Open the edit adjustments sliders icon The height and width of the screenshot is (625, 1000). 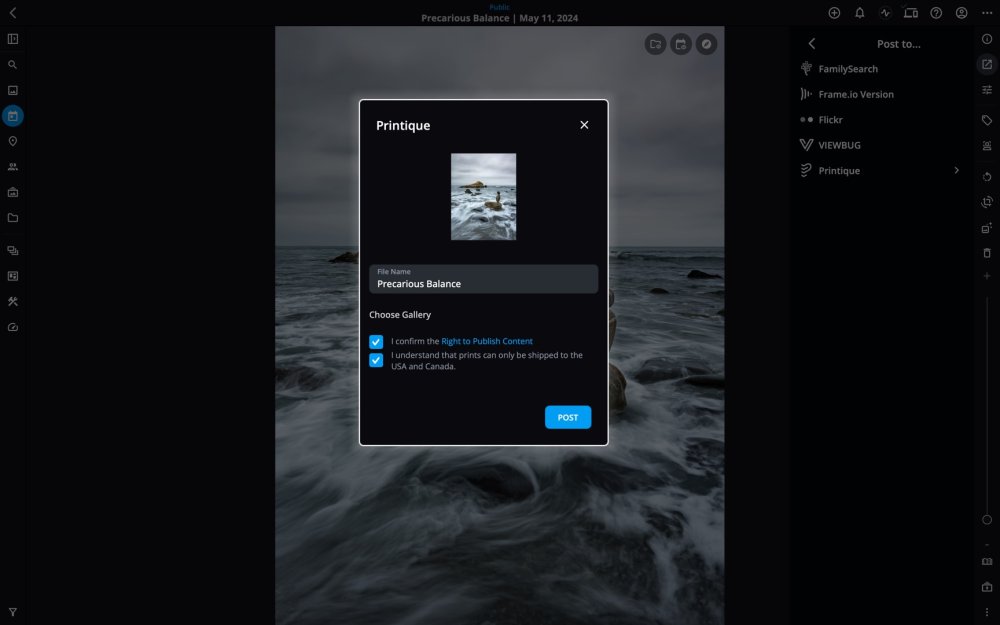coord(987,90)
